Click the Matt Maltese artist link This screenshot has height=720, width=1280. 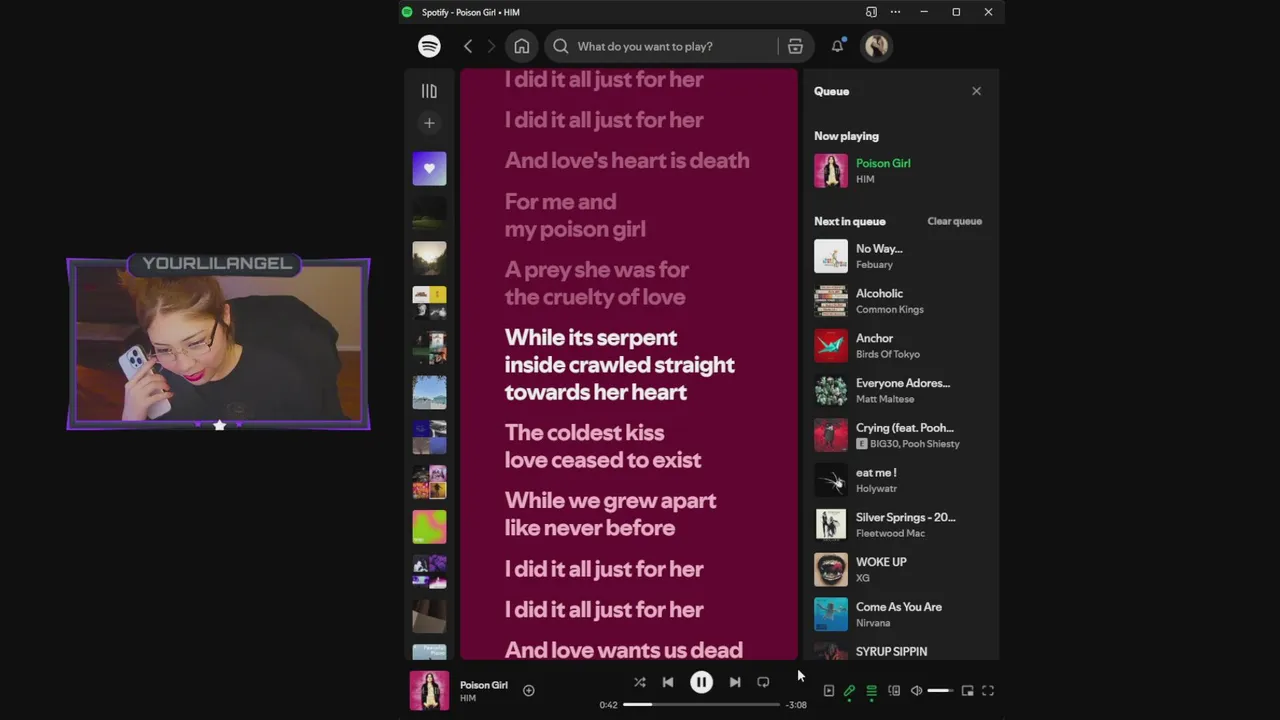885,399
